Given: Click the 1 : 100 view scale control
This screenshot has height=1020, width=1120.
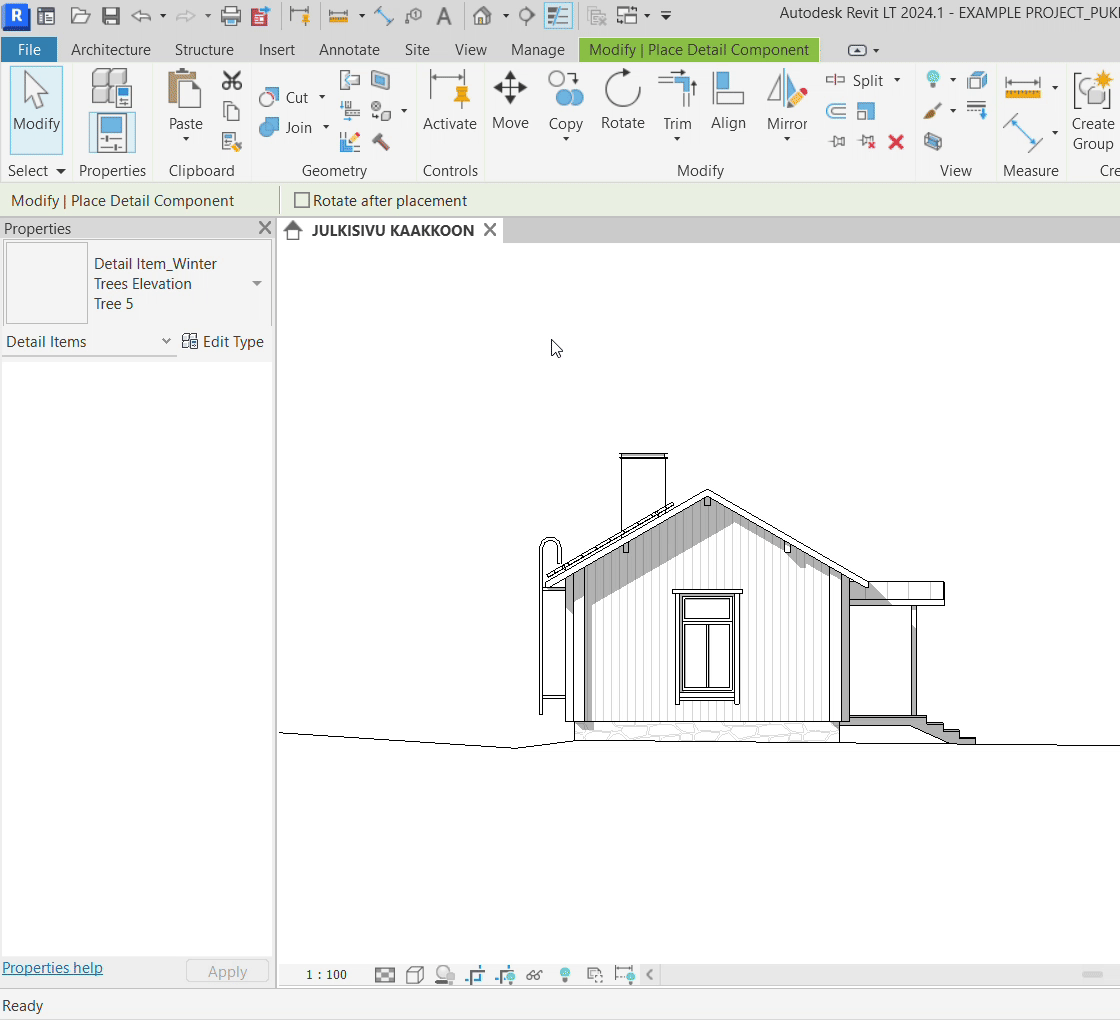Looking at the screenshot, I should pyautogui.click(x=326, y=975).
